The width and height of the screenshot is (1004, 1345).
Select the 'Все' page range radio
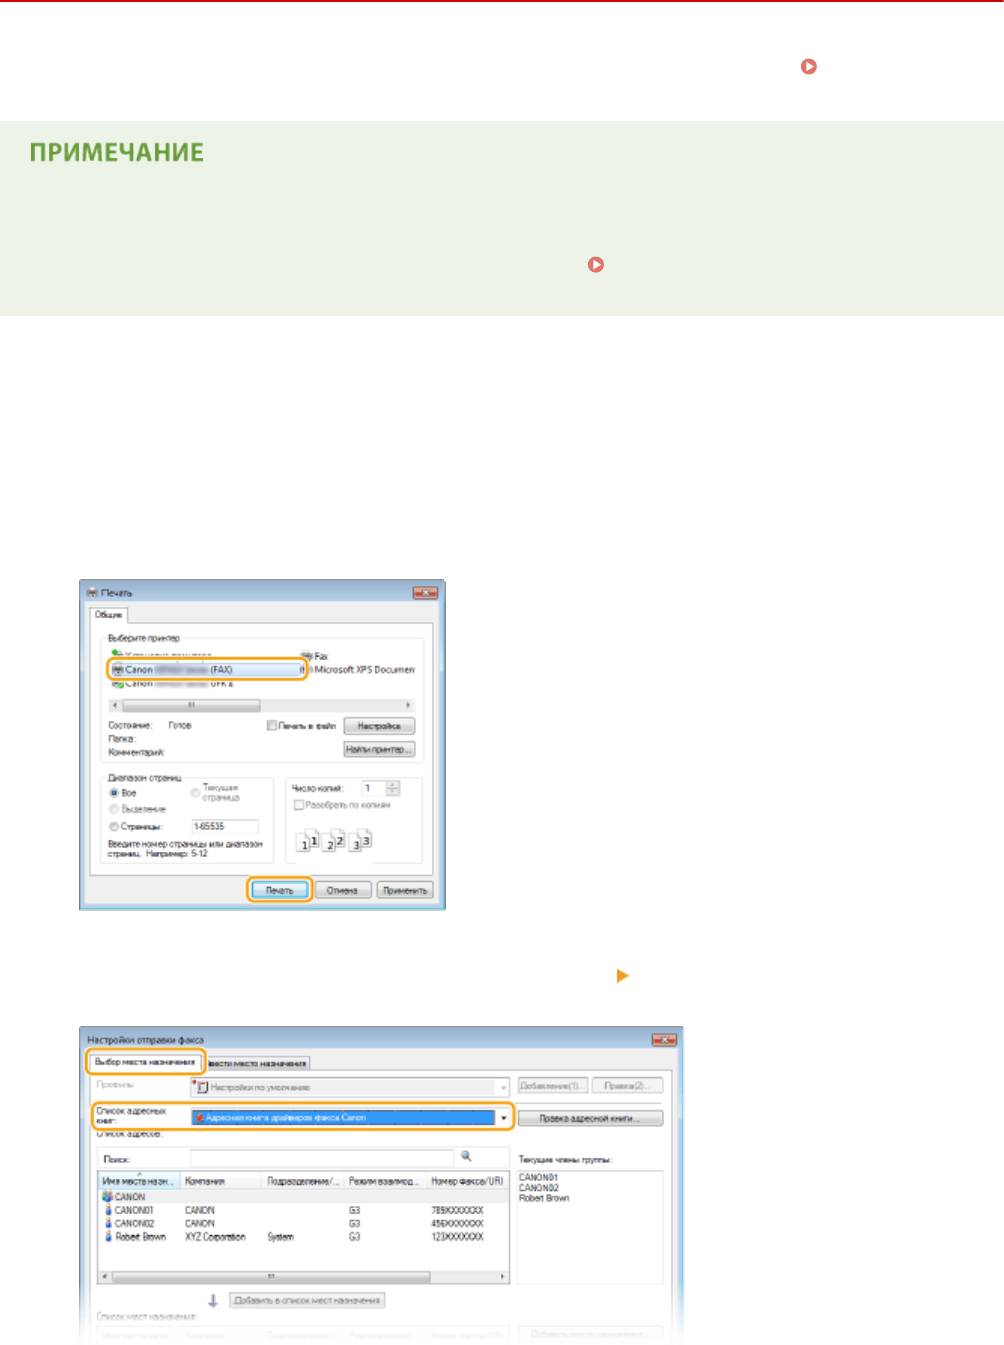[114, 793]
